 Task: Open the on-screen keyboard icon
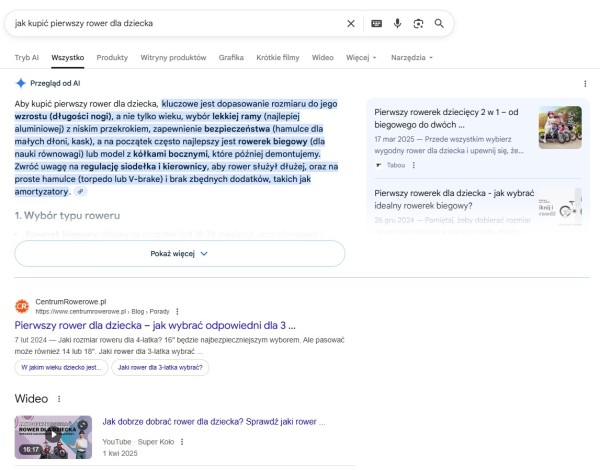click(377, 24)
